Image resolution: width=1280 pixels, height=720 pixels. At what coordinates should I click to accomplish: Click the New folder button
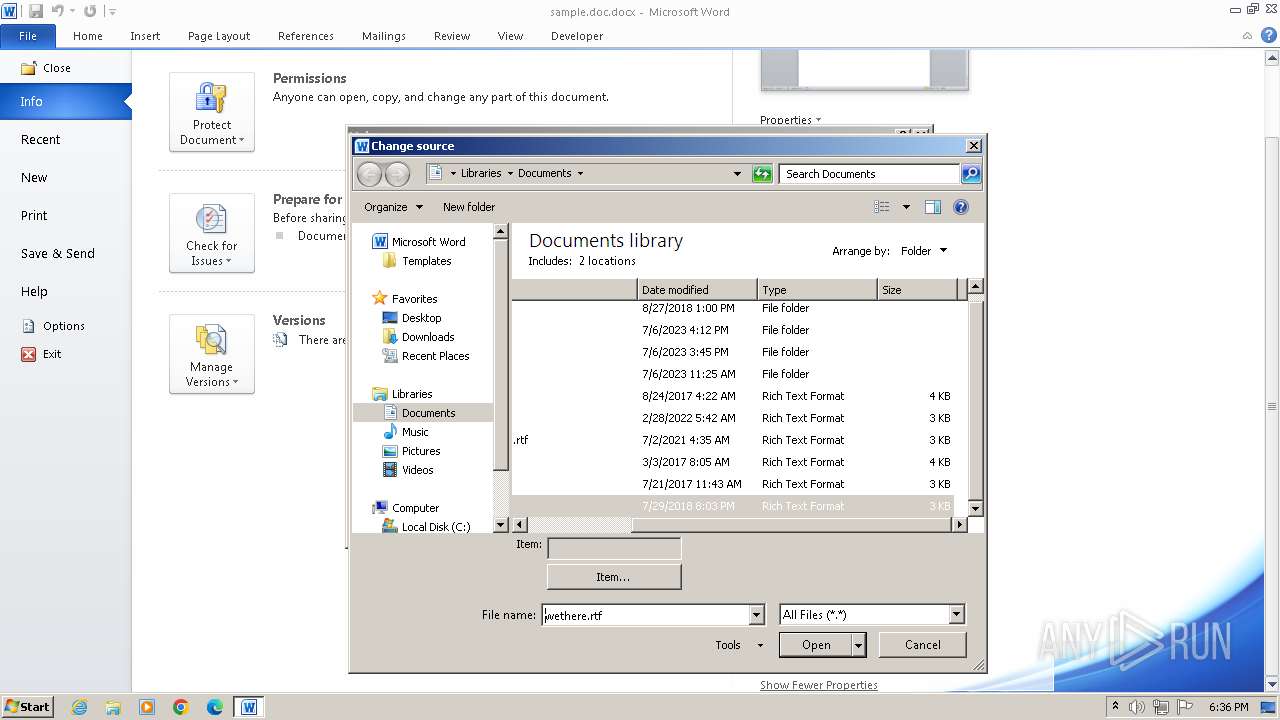point(469,207)
